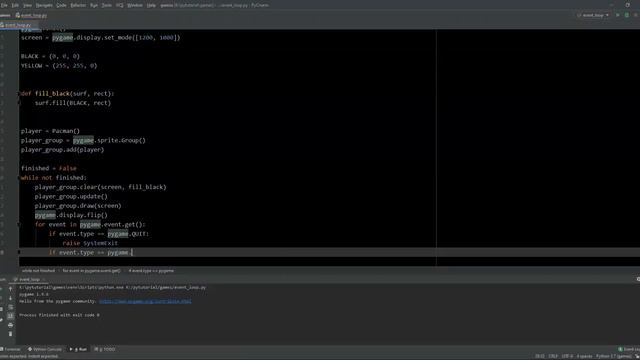Click the Clear All trash icon
Screen dimensions: 640x360
11,334
